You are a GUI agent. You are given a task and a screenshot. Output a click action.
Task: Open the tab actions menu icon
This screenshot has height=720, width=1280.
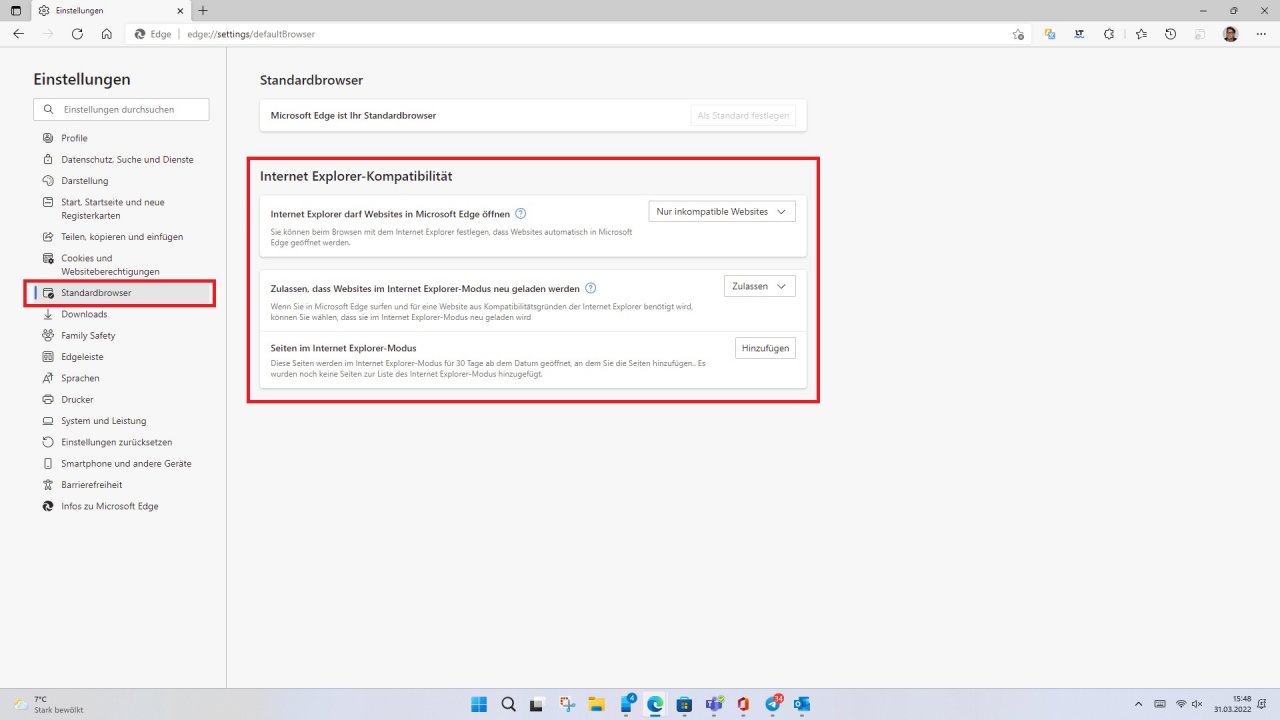[16, 10]
